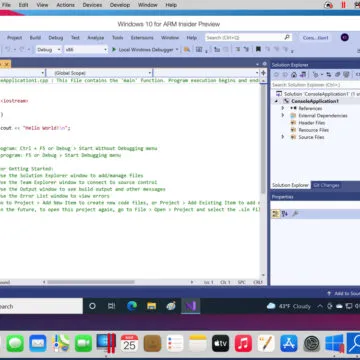Open Reminders from the Dock
This screenshot has width=360, height=360.
tap(175, 343)
